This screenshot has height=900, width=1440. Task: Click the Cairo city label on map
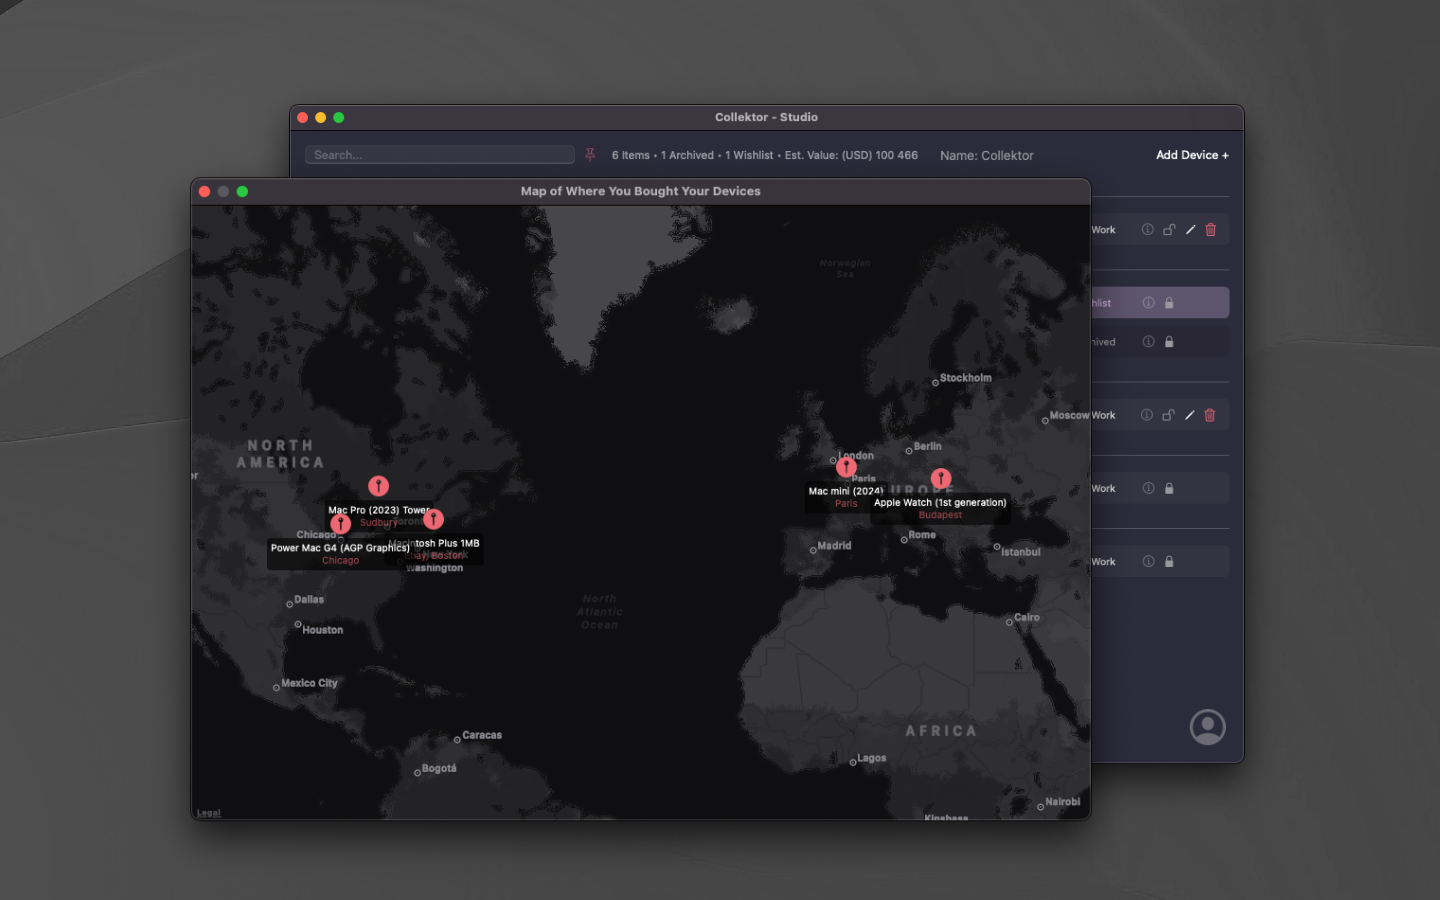pos(1027,618)
